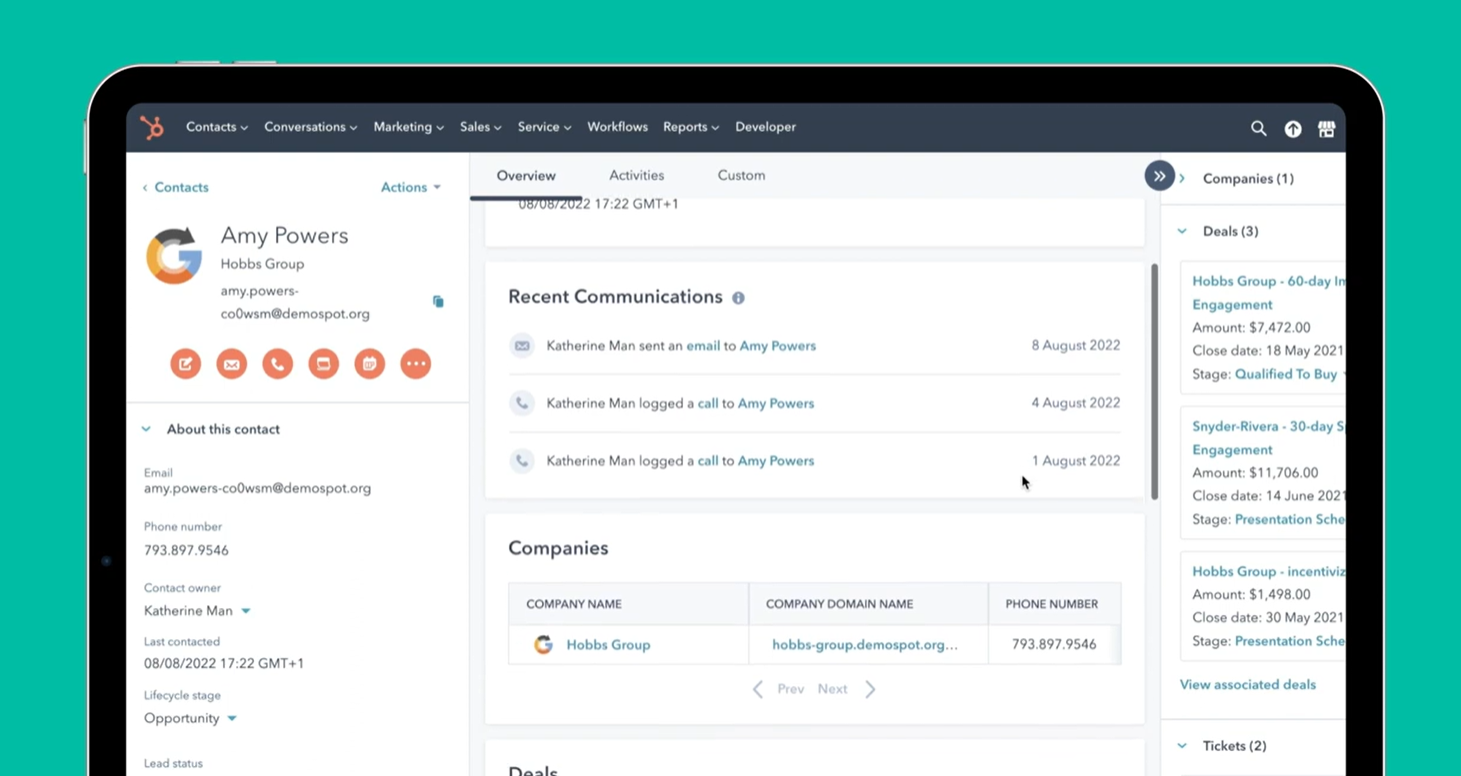Click the orange call action icon
The image size is (1461, 776).
click(x=277, y=364)
